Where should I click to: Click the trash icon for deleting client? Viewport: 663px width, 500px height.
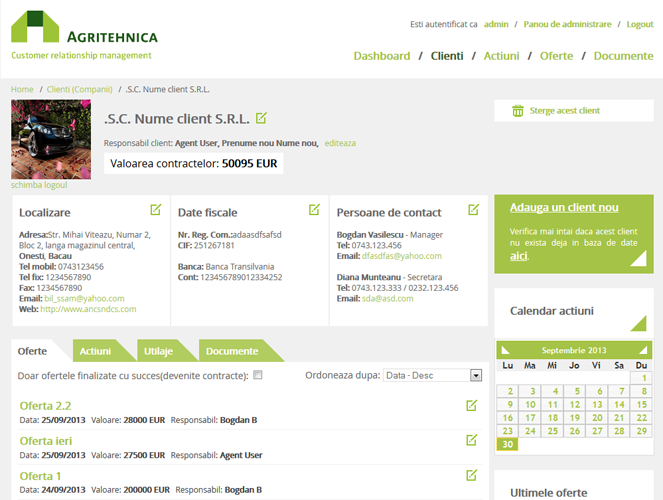[518, 111]
